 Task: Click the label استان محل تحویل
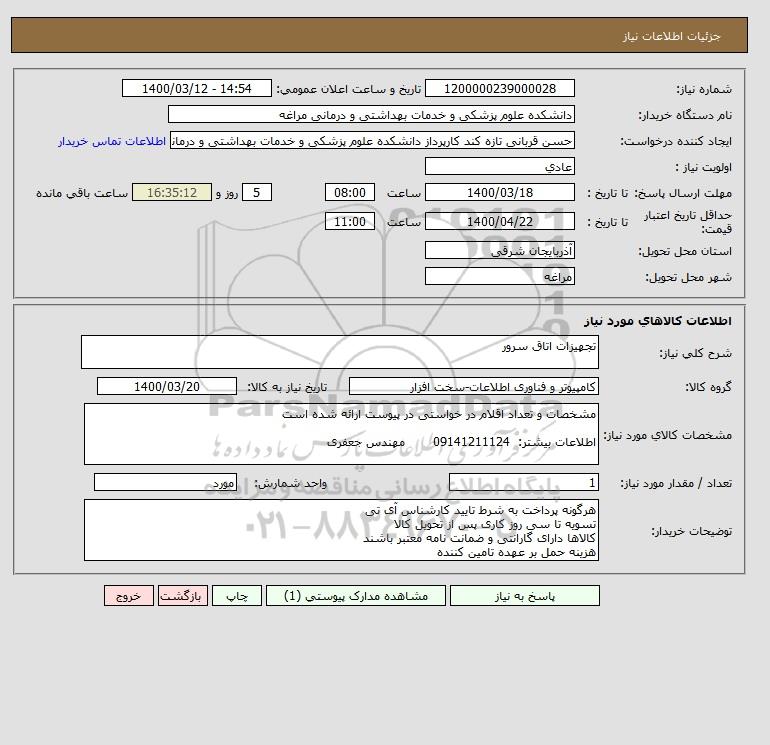685,251
